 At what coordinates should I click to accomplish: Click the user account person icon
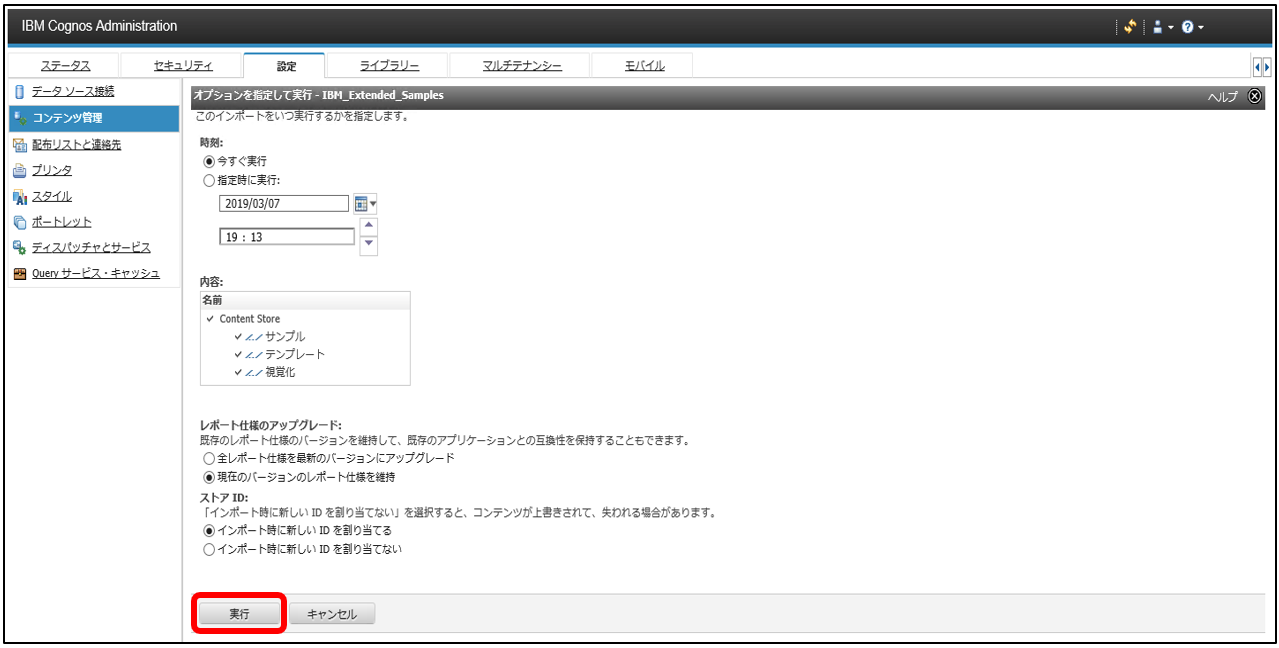pyautogui.click(x=1157, y=27)
